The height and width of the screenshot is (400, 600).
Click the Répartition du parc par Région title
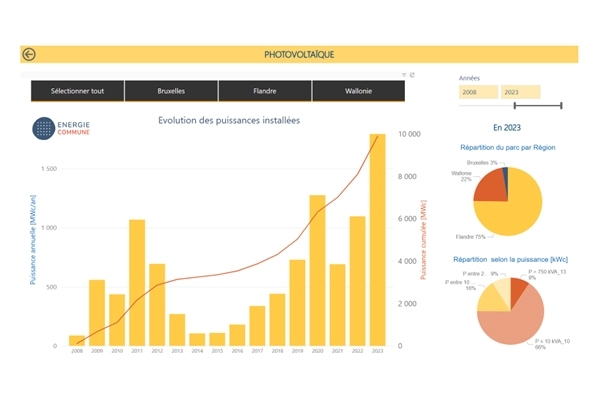(x=508, y=147)
